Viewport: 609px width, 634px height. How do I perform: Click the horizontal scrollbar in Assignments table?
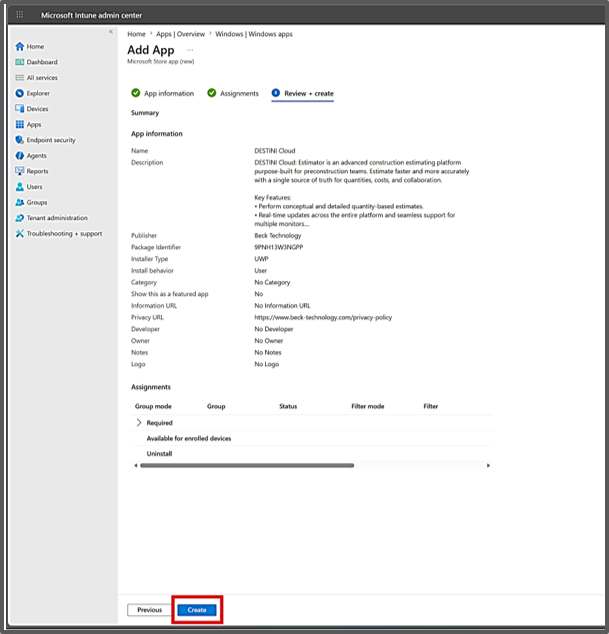247,465
